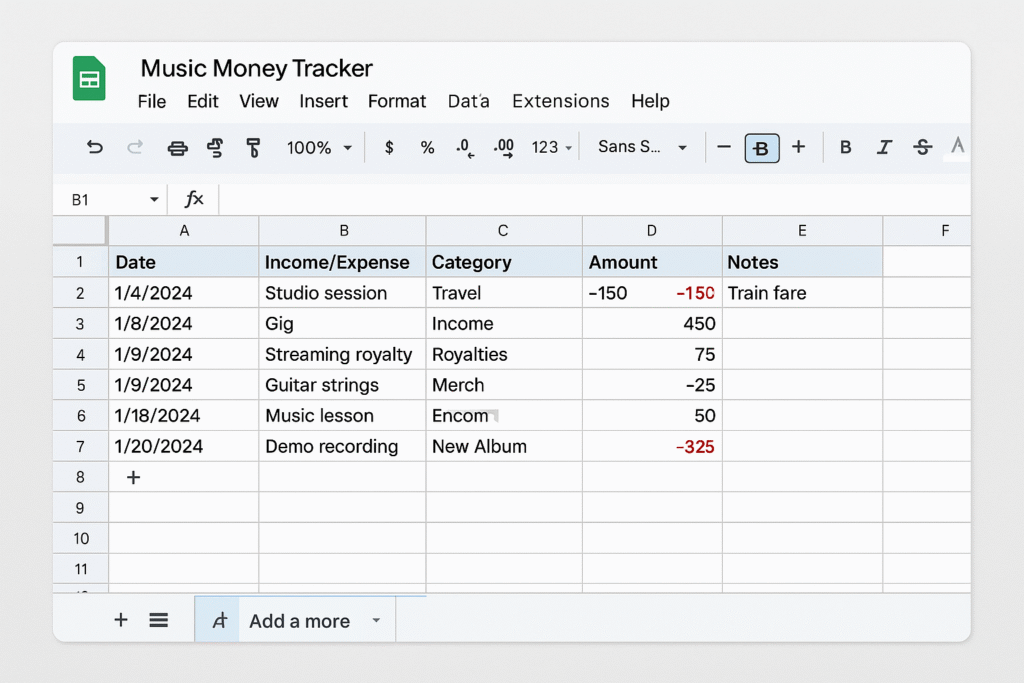Toggle italic formatting
The width and height of the screenshot is (1024, 683).
click(x=883, y=148)
